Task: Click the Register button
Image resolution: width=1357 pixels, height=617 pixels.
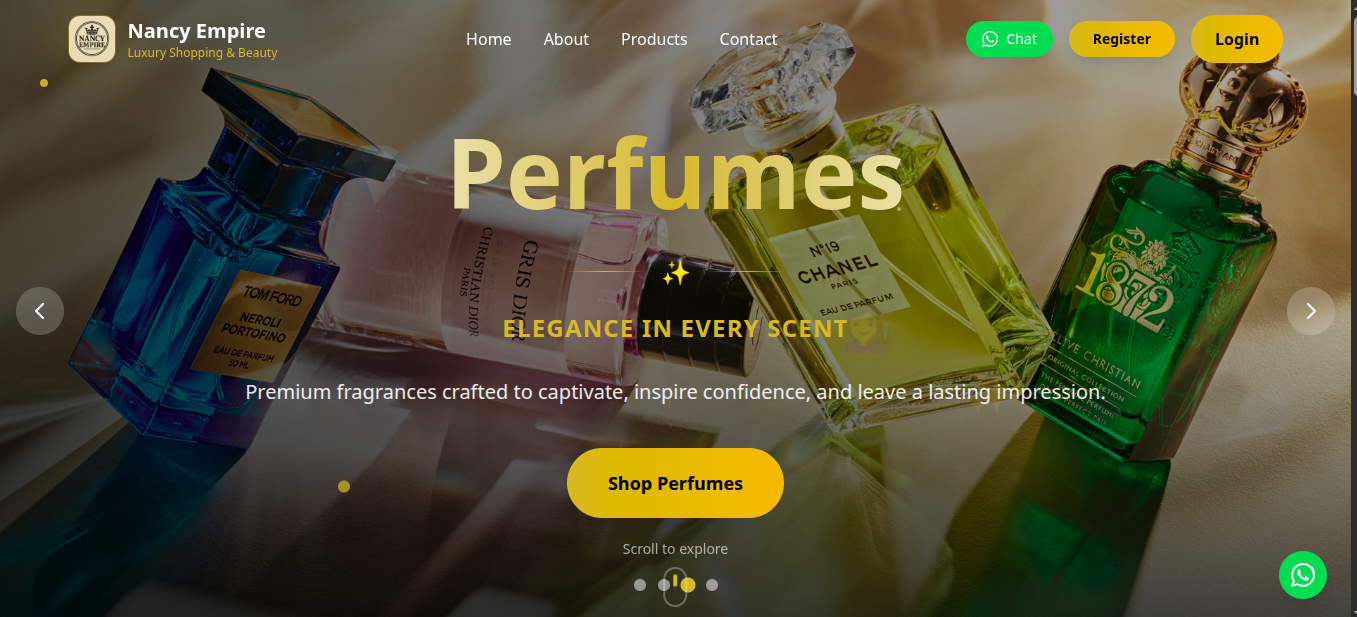Action: [1122, 39]
